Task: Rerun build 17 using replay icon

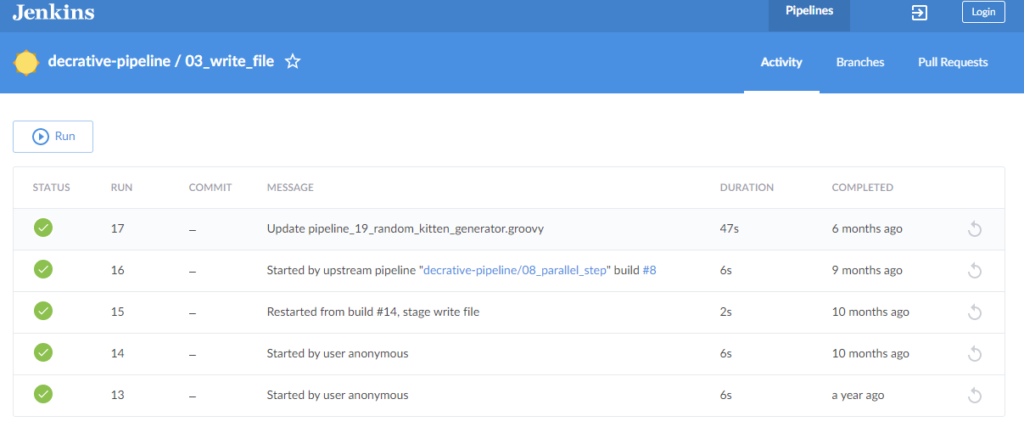Action: pos(975,229)
